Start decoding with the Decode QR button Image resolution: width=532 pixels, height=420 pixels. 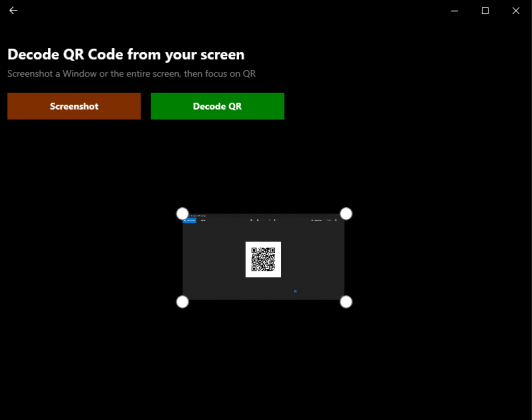(217, 106)
